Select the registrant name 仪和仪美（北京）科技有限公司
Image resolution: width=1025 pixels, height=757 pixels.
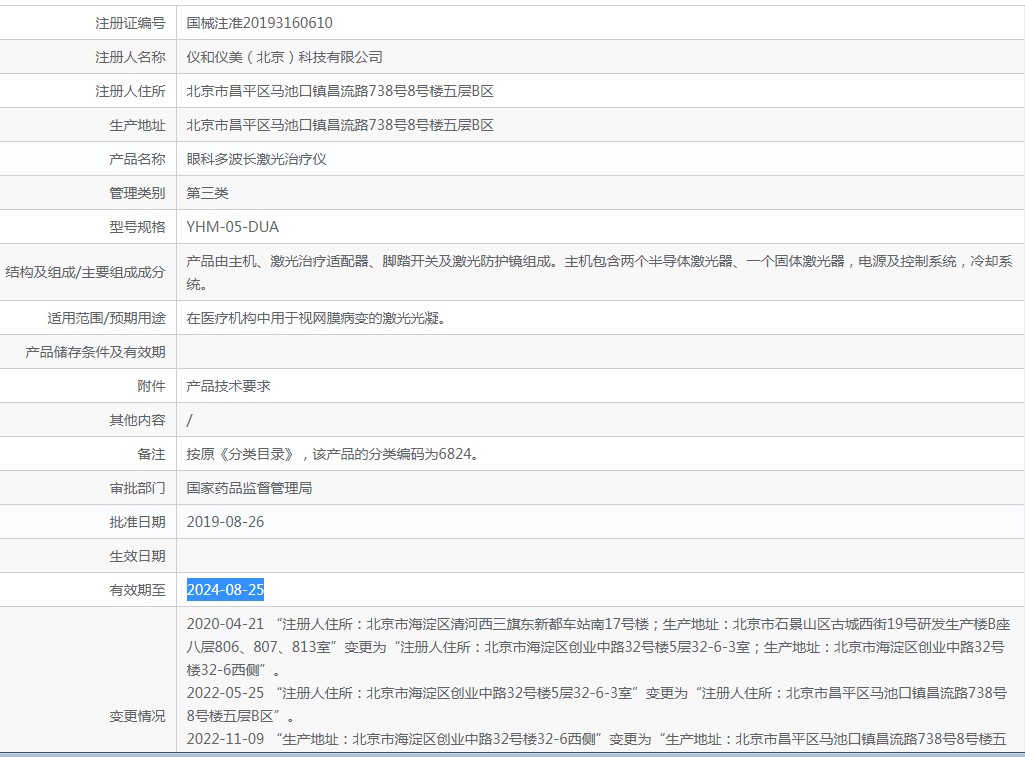coord(284,57)
